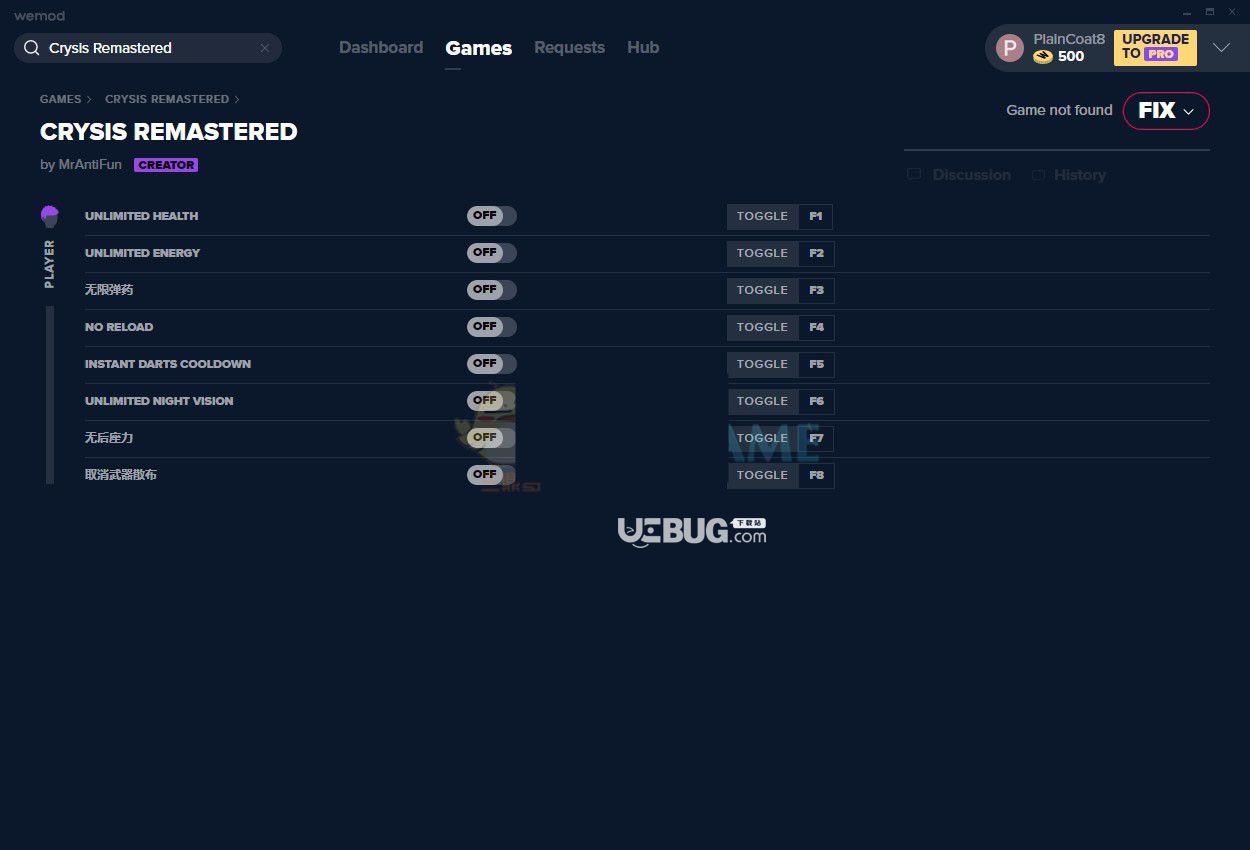Switch on Instant Darts Cooldown
Viewport: 1250px width, 850px height.
pos(492,364)
